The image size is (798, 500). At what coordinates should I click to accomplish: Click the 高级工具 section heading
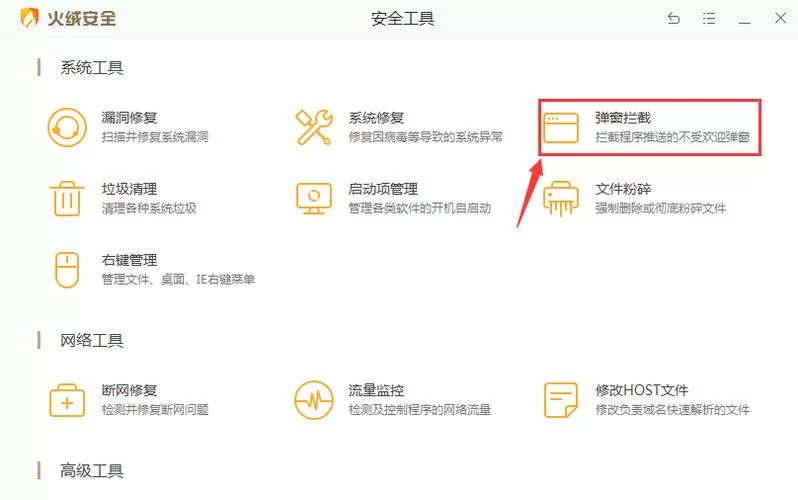[92, 471]
